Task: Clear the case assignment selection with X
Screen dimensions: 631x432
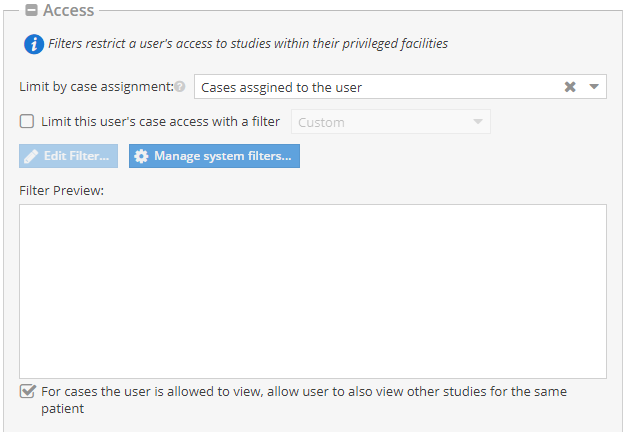Action: 570,87
